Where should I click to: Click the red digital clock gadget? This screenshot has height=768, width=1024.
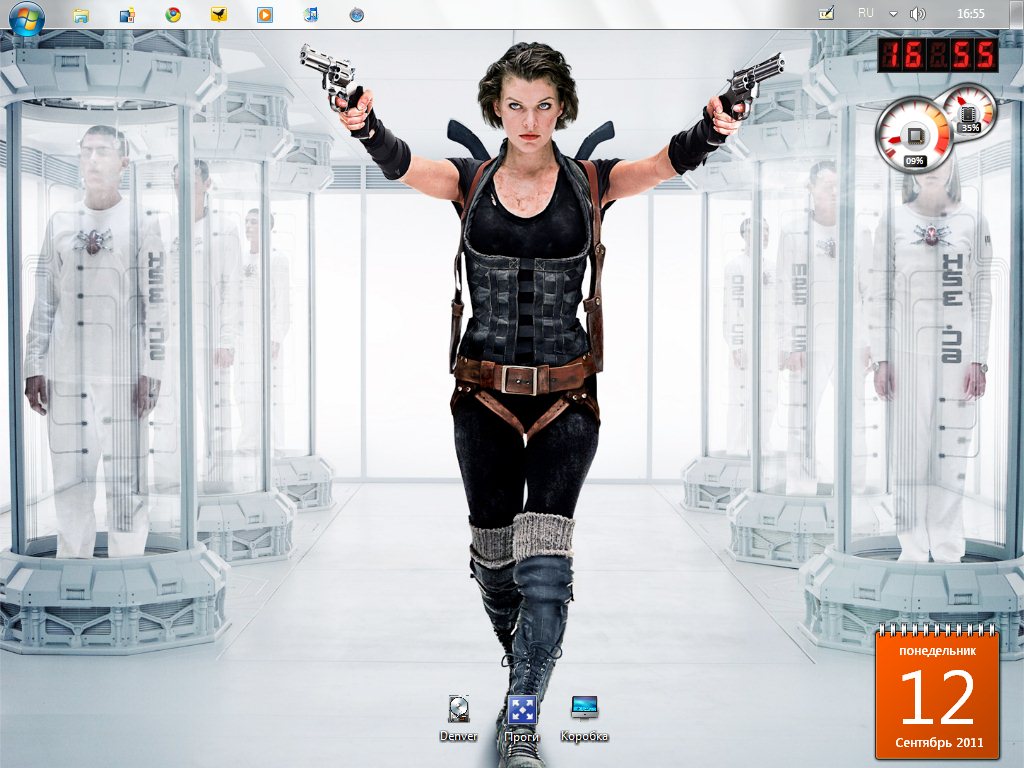[x=937, y=55]
